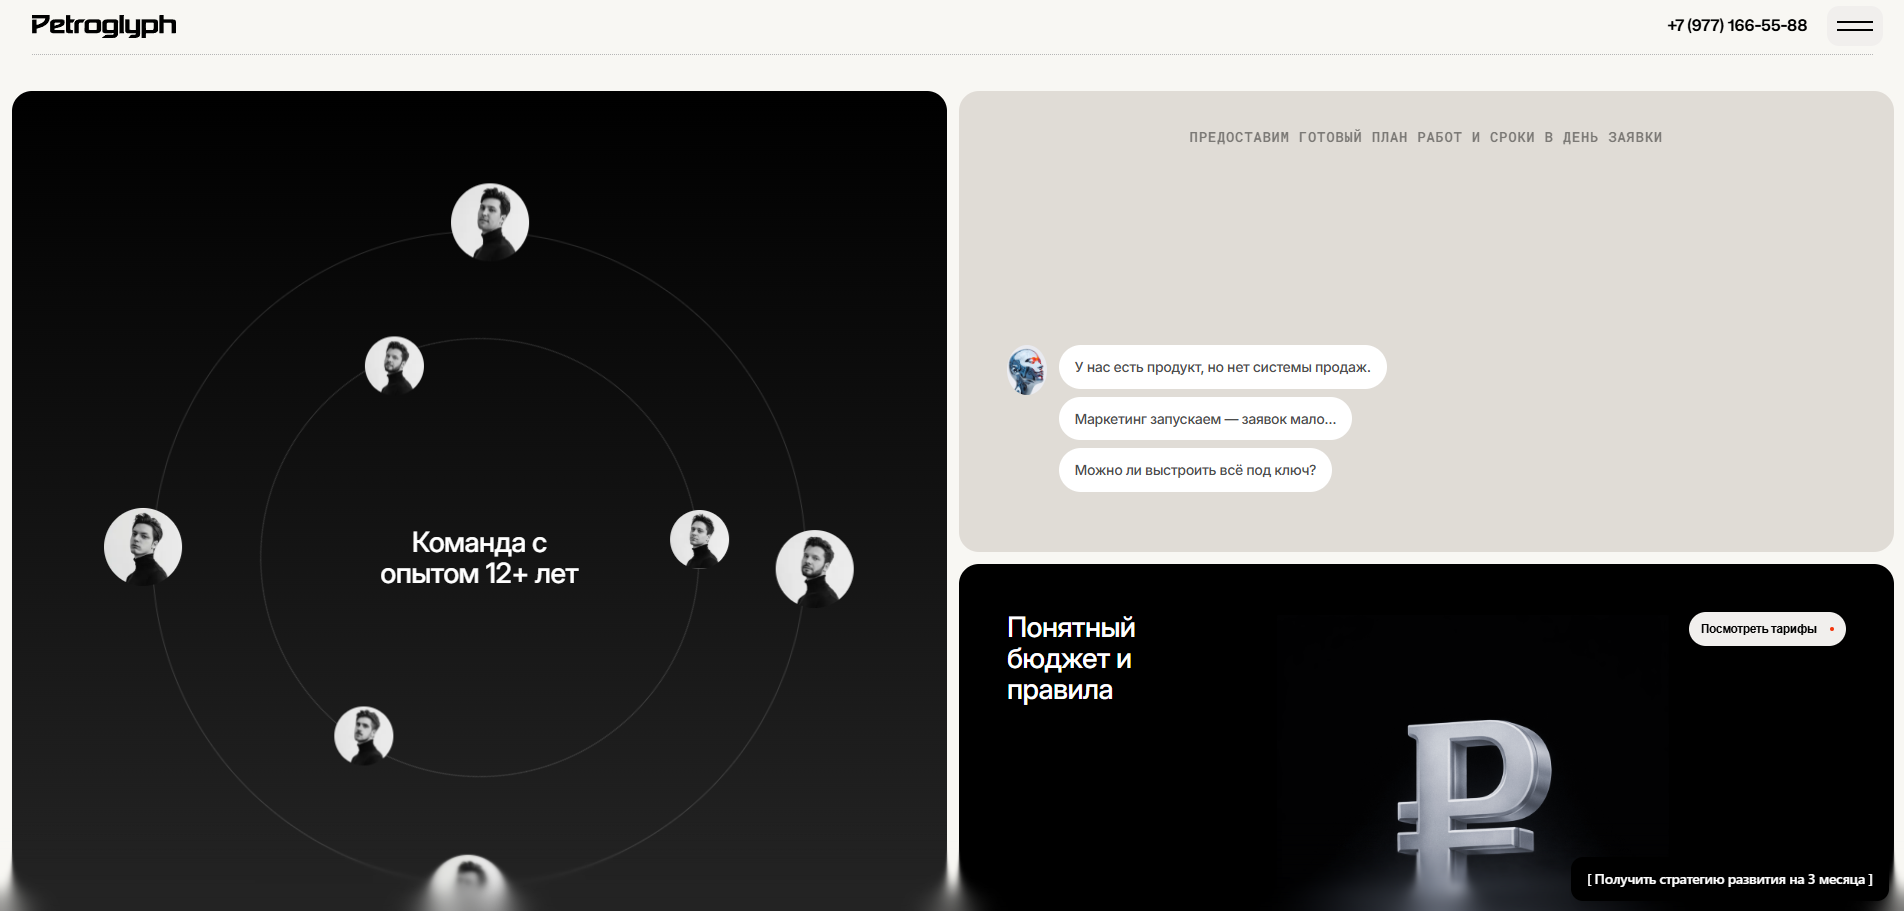Click upper-left portrait on the inner orbit
The image size is (1904, 911).
(x=394, y=366)
